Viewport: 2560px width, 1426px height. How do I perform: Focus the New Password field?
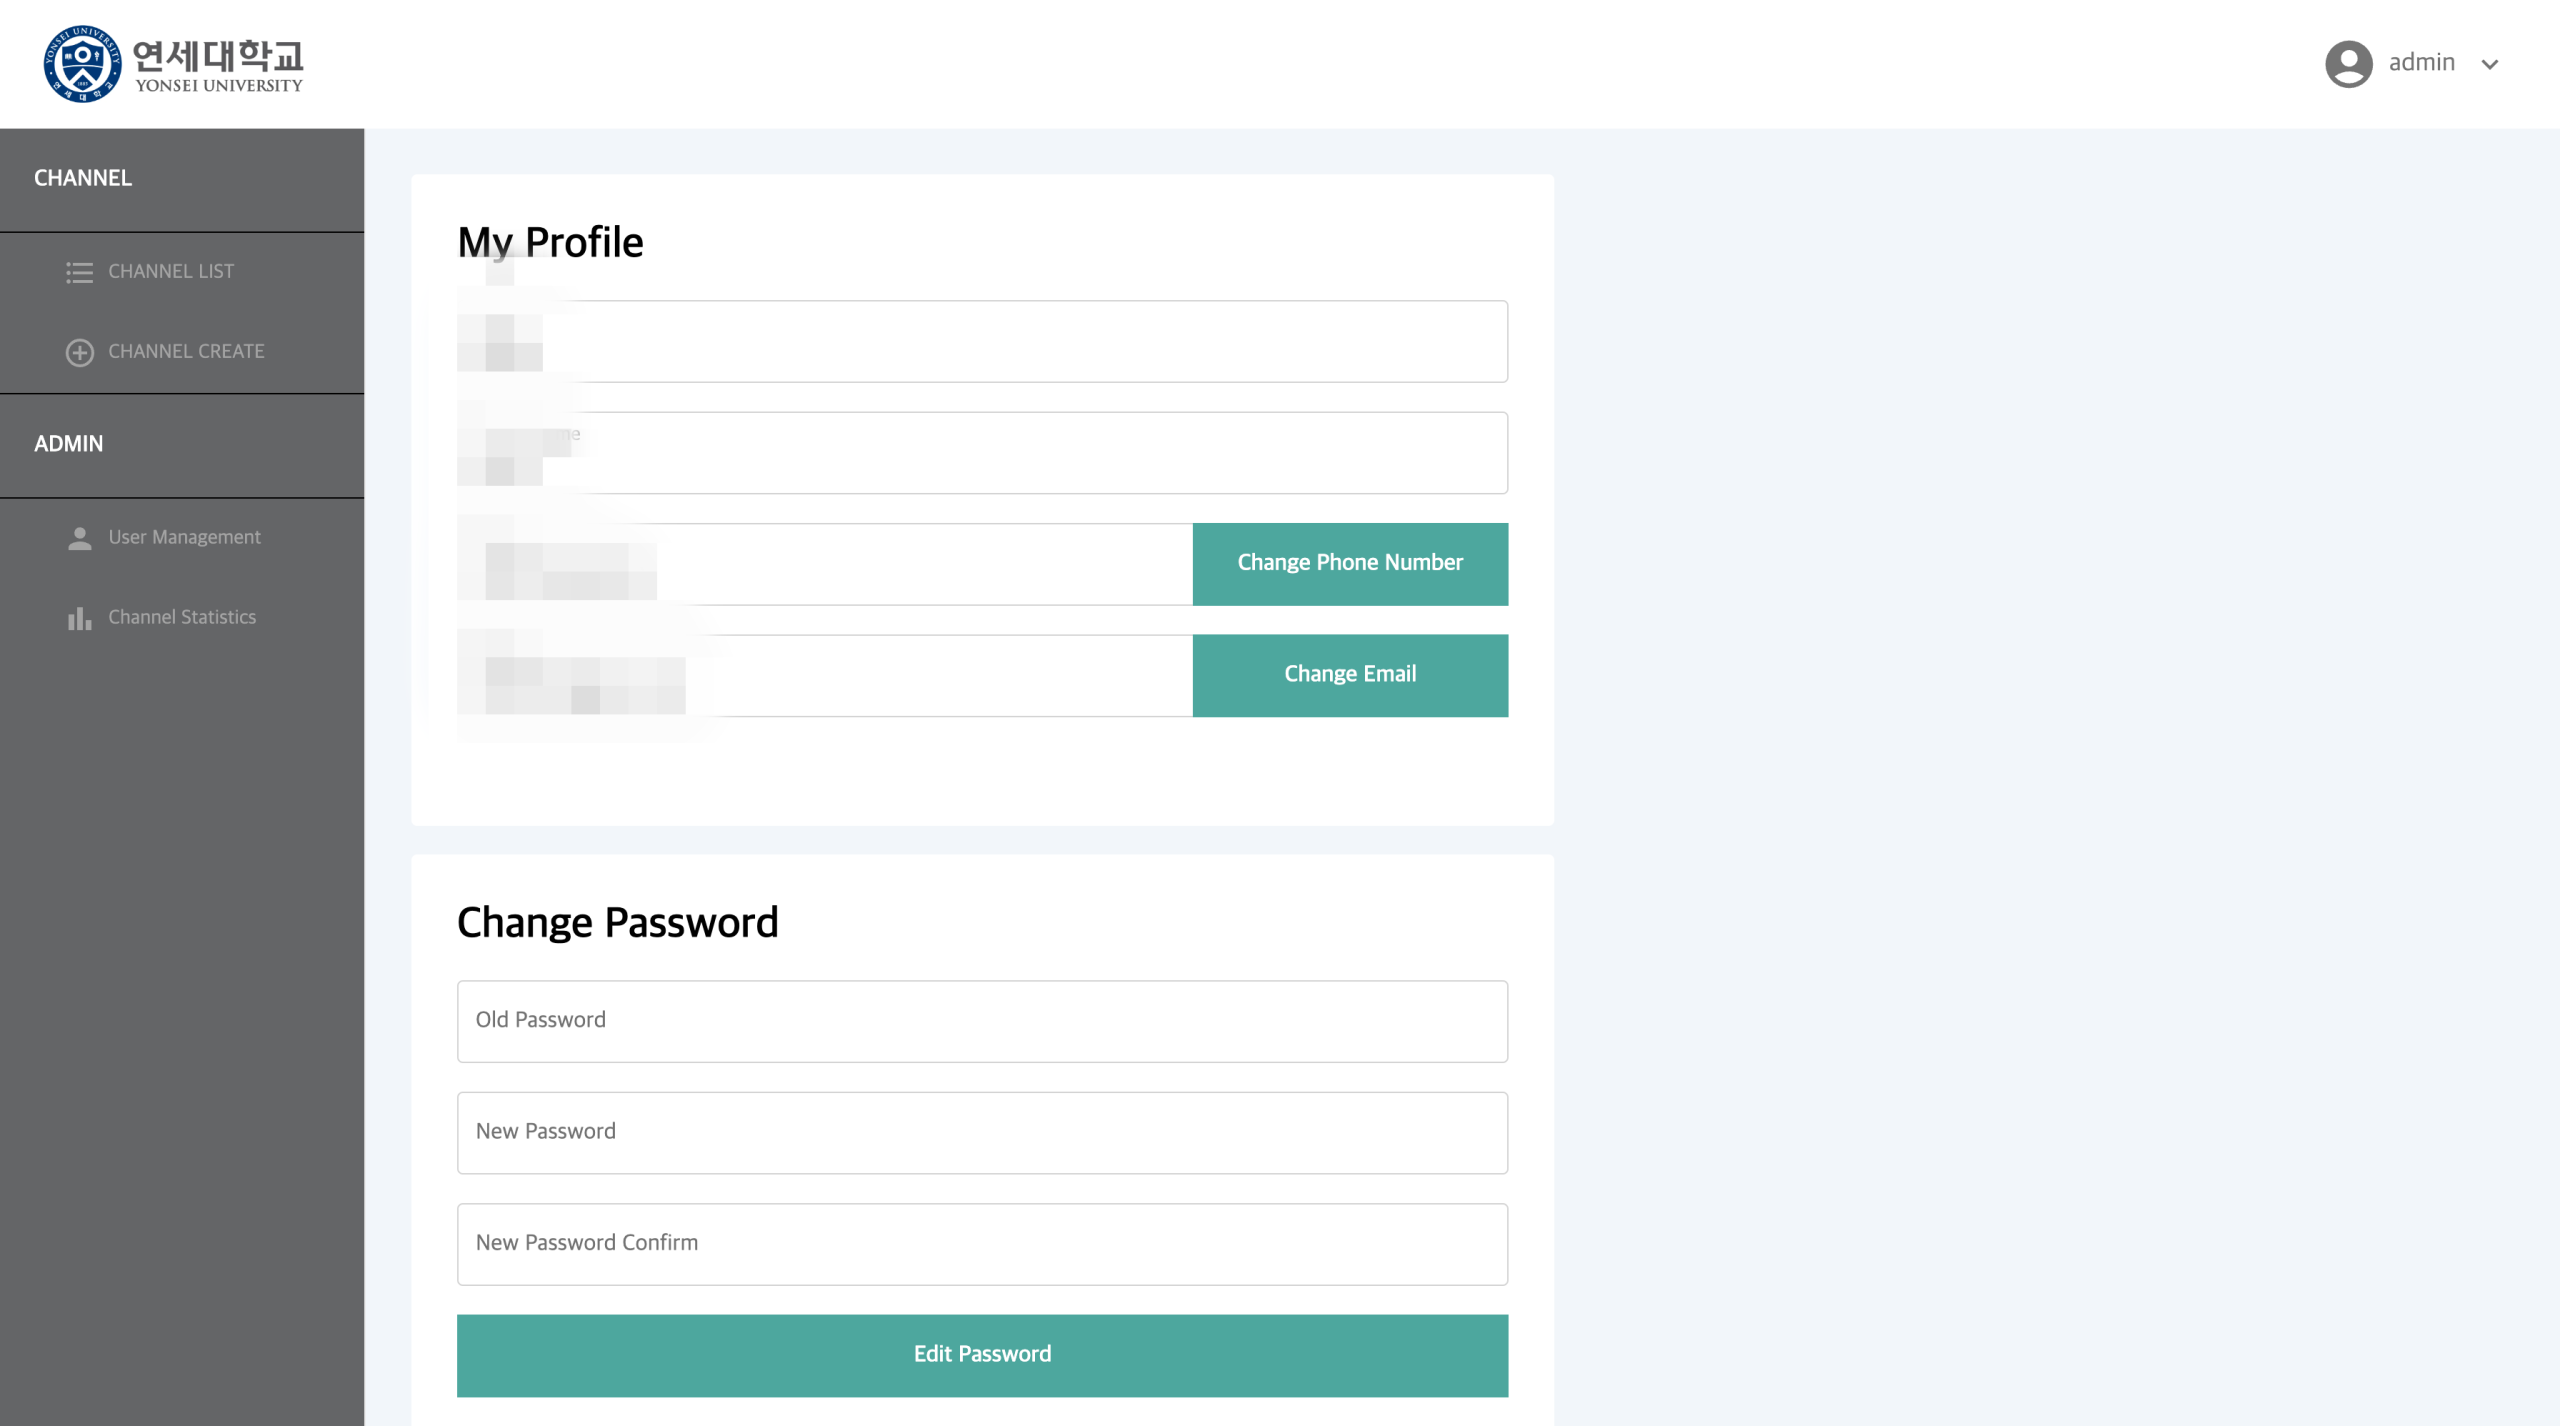(982, 1133)
